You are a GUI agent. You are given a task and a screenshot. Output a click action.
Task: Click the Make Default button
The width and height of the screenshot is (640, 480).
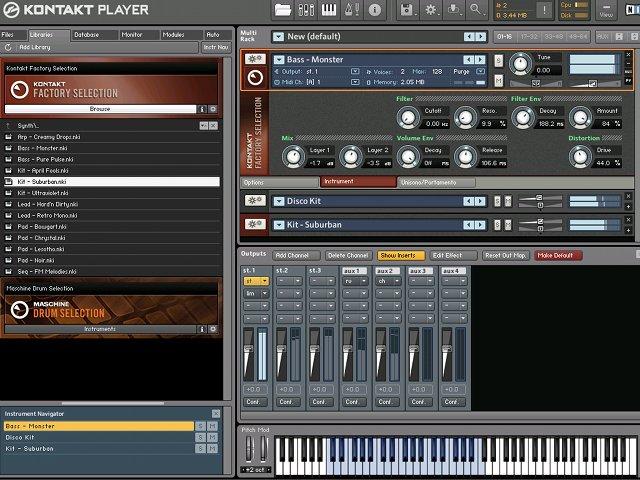click(x=558, y=256)
